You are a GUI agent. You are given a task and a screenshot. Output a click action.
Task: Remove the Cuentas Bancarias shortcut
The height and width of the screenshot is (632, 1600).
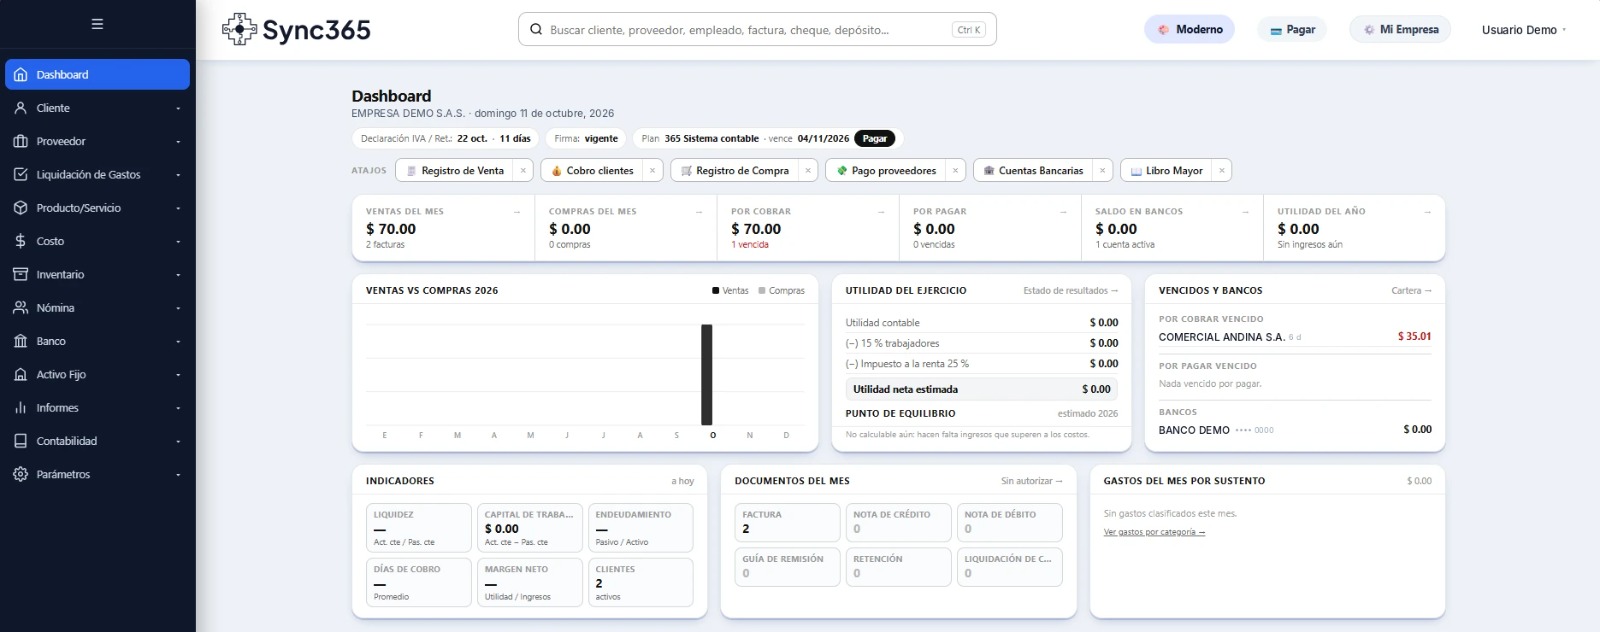(x=1102, y=171)
